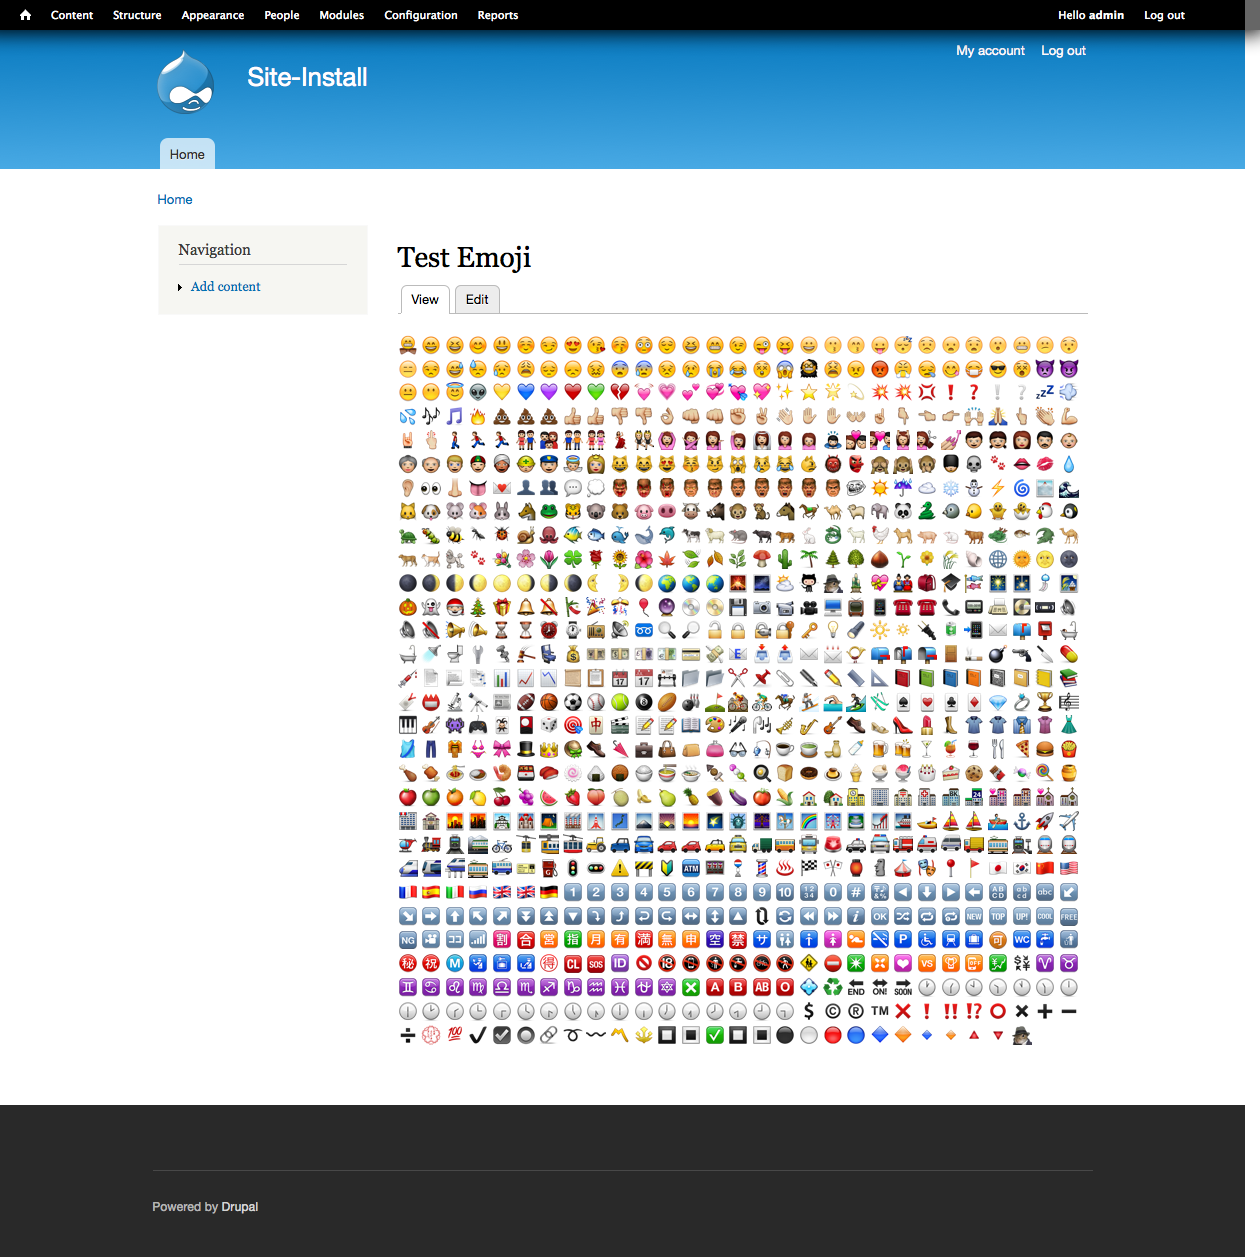Click the rocket emoji

pos(1045,821)
